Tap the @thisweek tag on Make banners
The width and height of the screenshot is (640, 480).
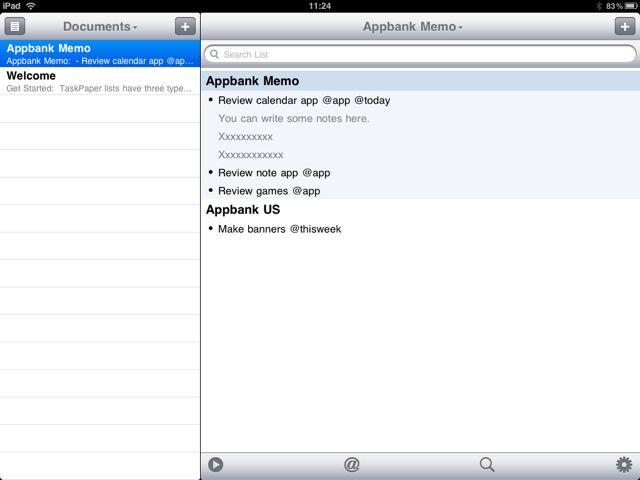click(315, 229)
